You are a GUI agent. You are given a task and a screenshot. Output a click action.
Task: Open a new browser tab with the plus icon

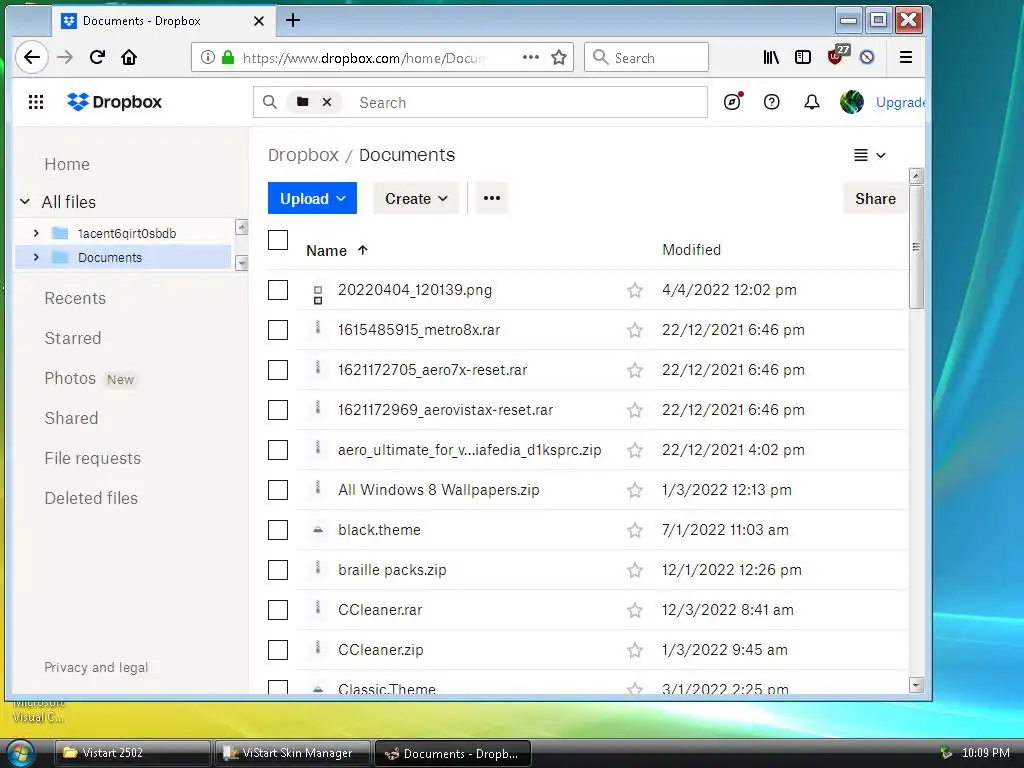point(293,20)
